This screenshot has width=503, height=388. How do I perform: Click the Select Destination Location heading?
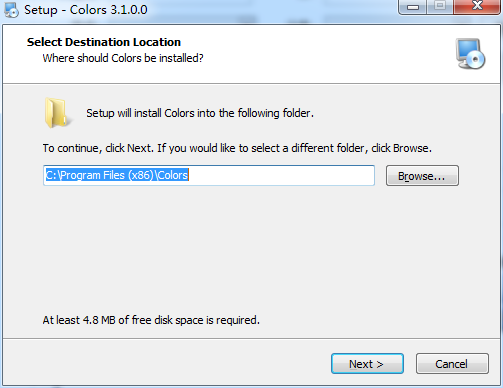click(x=104, y=42)
